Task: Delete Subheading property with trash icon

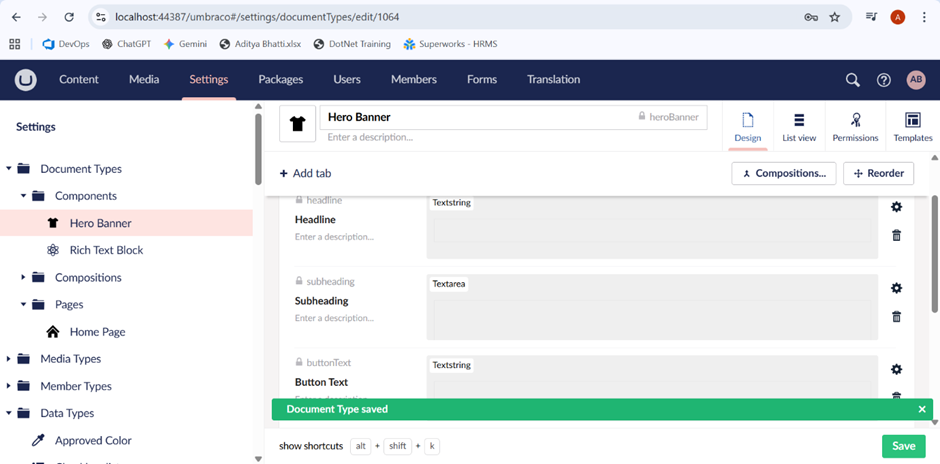Action: 896,316
